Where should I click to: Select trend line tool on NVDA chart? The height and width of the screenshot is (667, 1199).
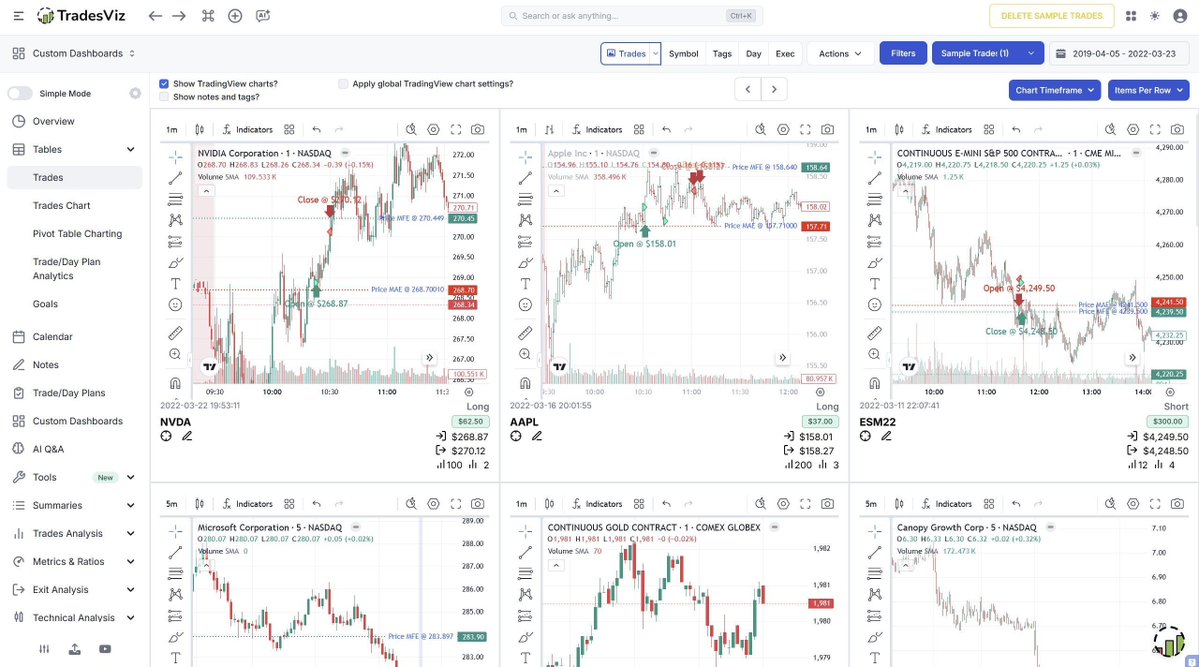(x=175, y=177)
